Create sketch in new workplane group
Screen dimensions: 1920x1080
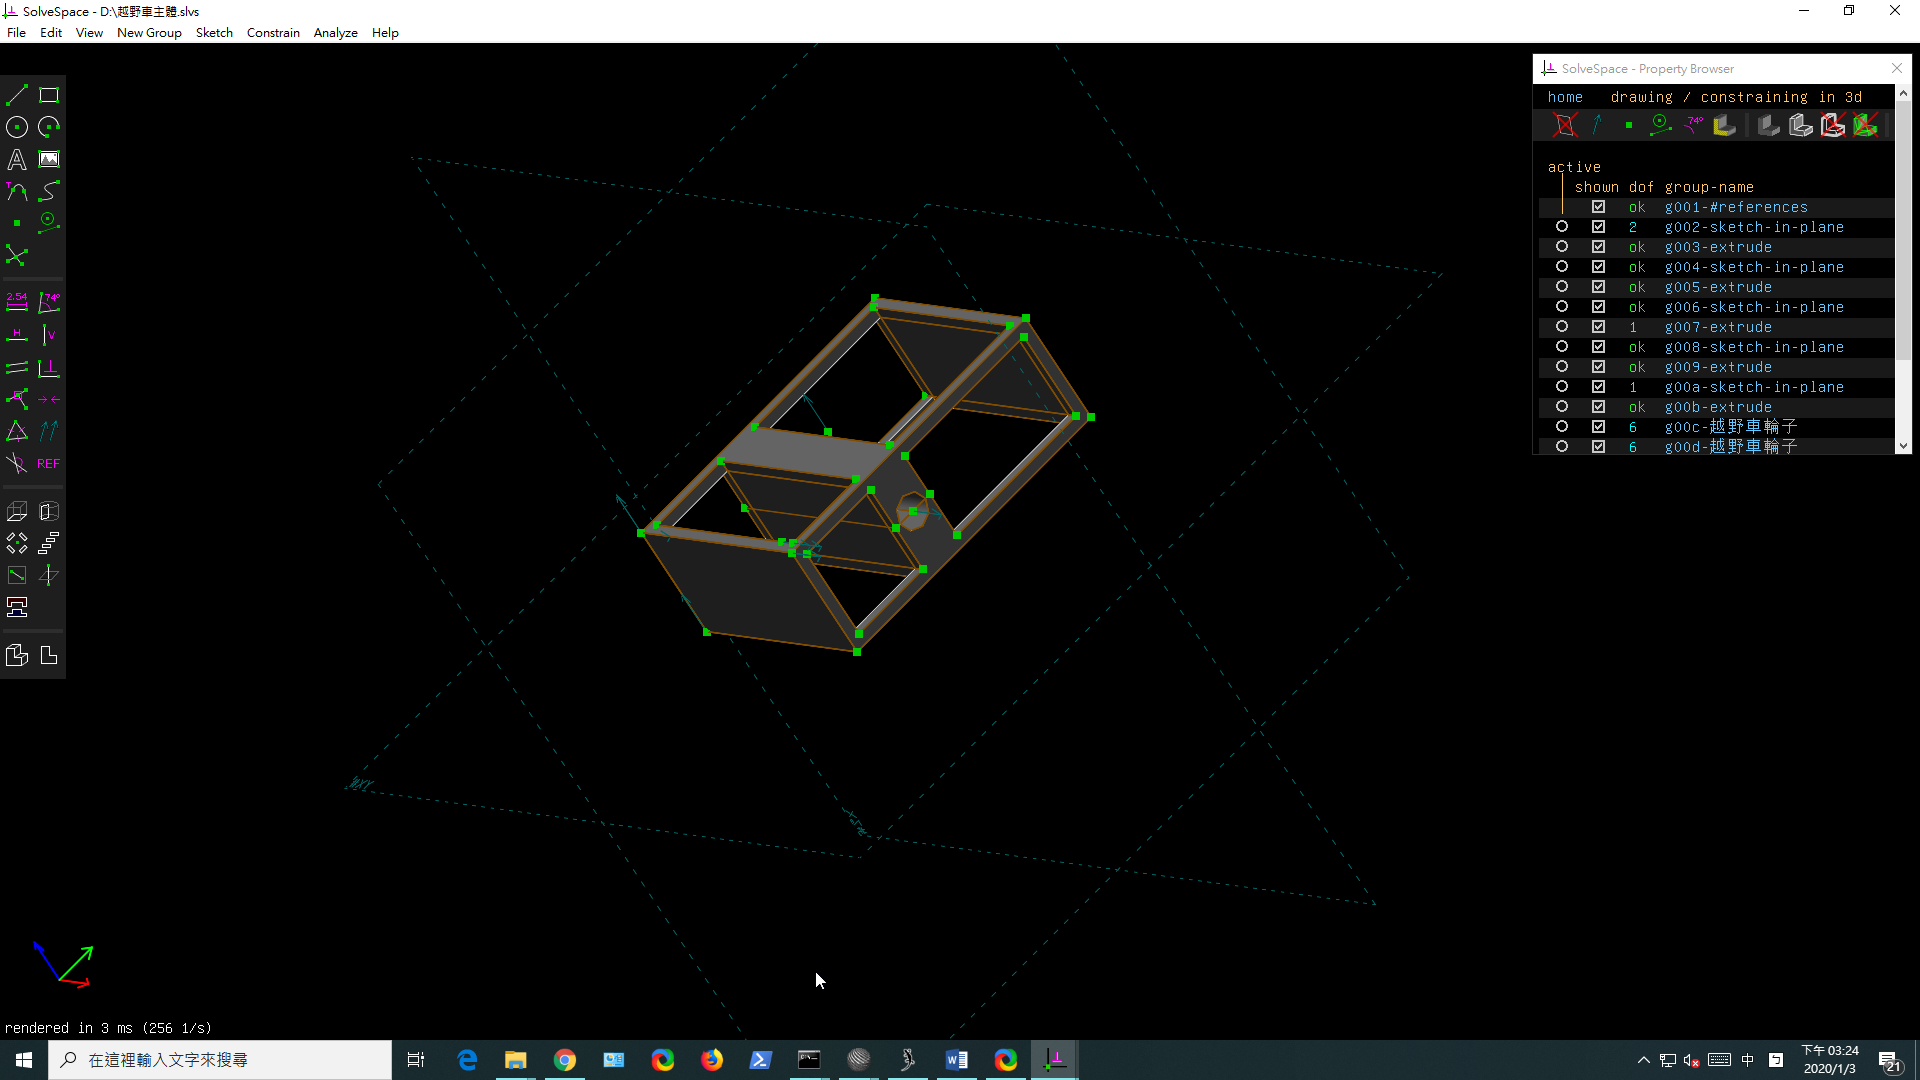[x=17, y=575]
